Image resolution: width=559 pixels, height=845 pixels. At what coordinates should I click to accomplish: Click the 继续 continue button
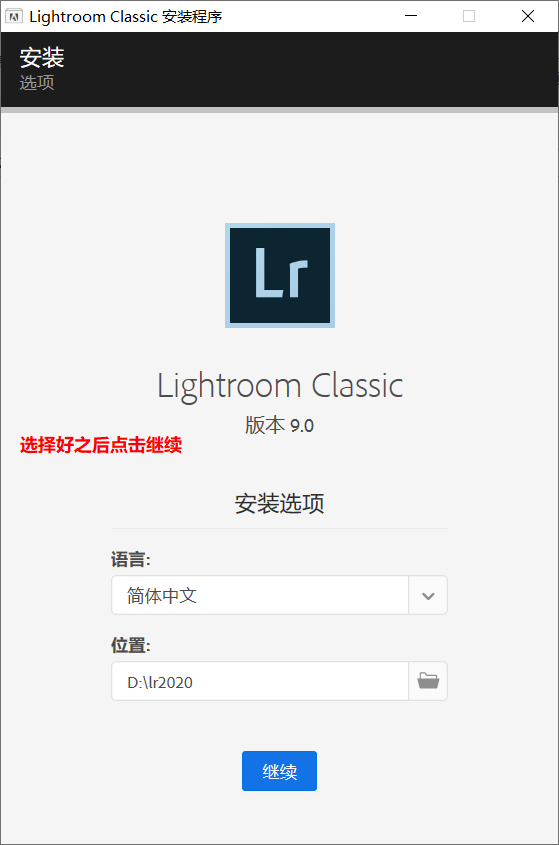[279, 771]
